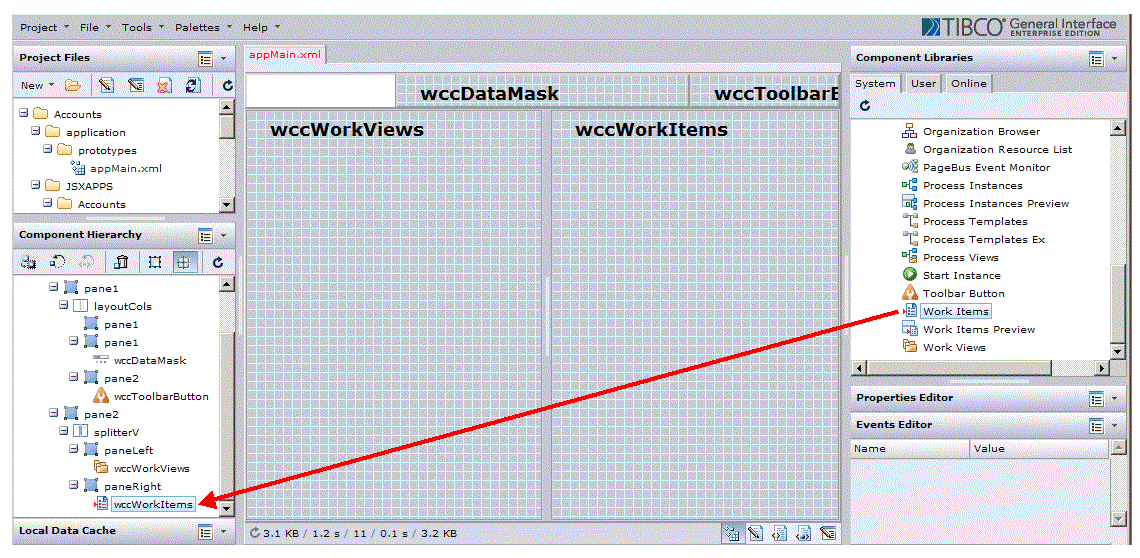Open source edit pencil icon in status bar
Screen dimensions: 1140x558
tap(755, 533)
